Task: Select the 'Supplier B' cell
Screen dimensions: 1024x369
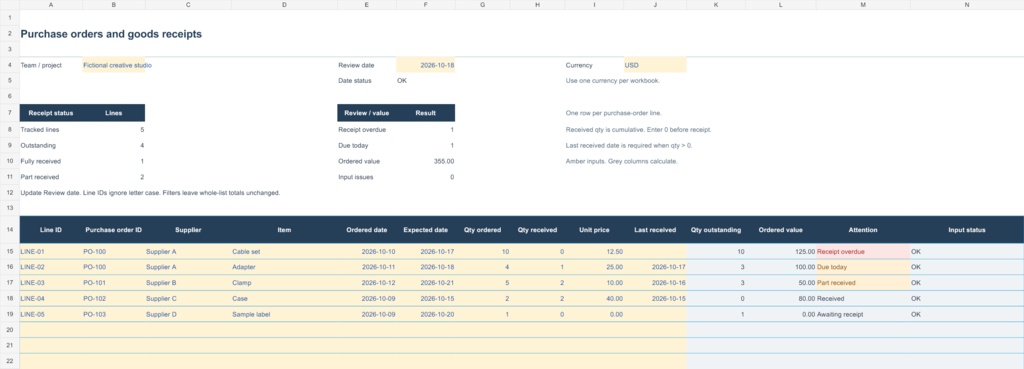Action: click(189, 283)
